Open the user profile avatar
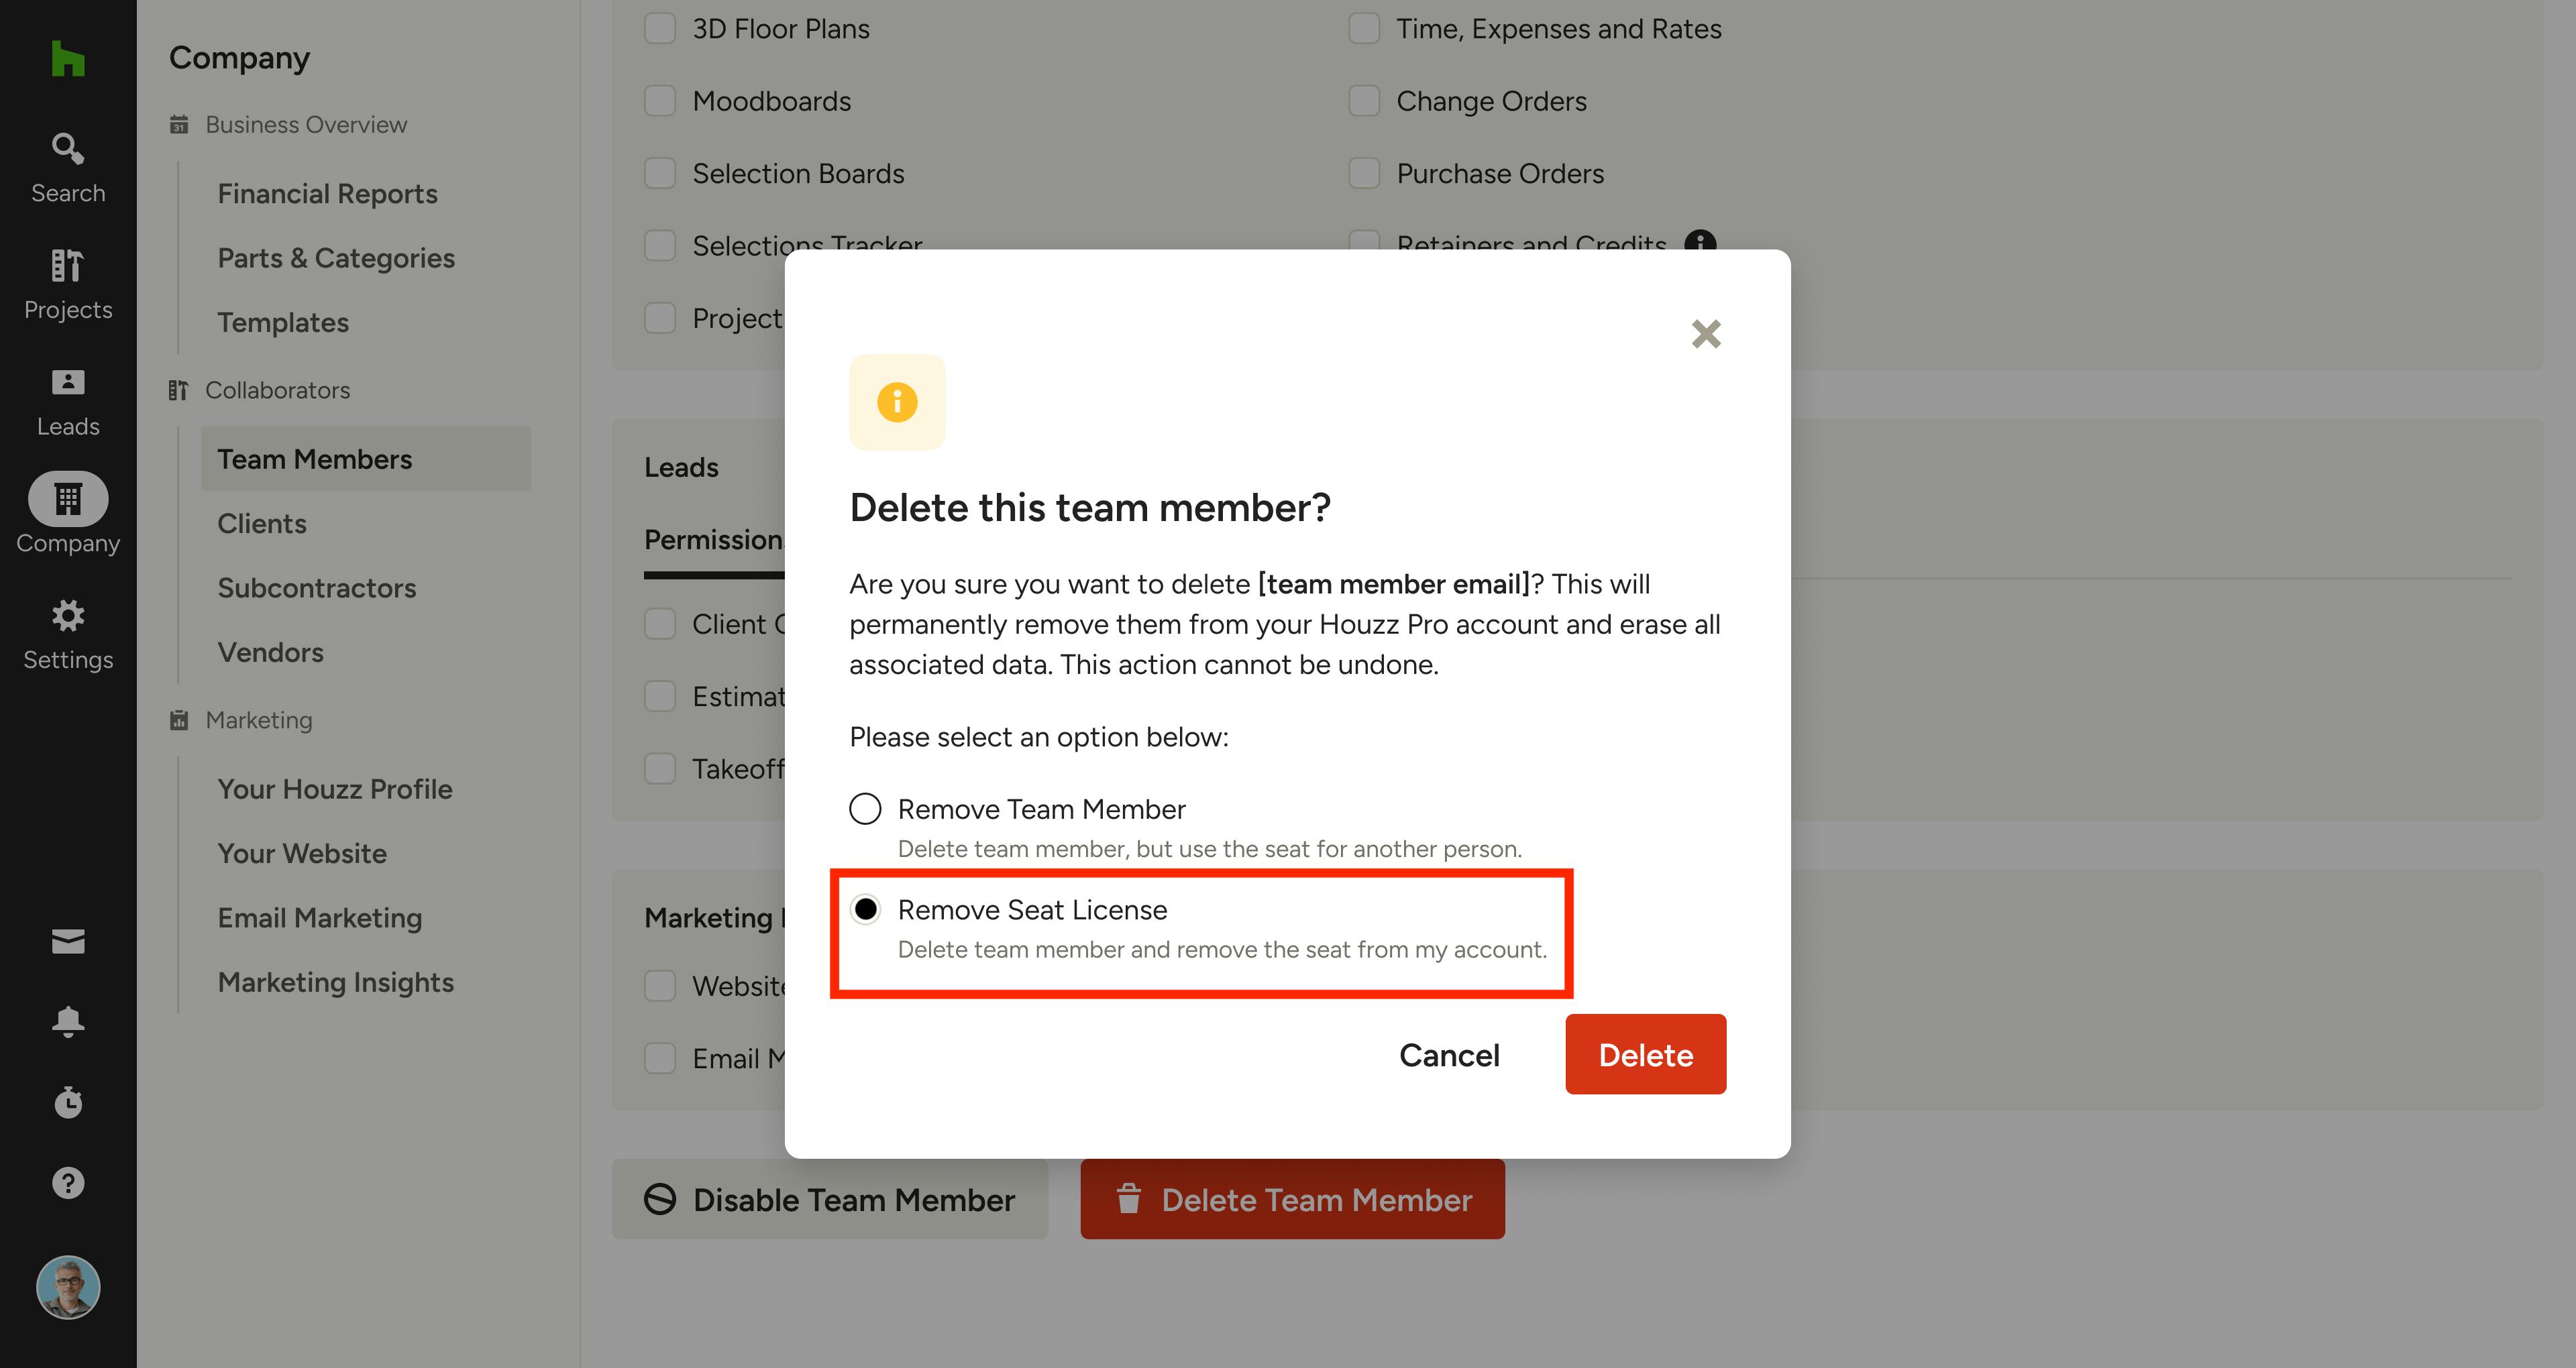2576x1368 pixels. [x=68, y=1287]
